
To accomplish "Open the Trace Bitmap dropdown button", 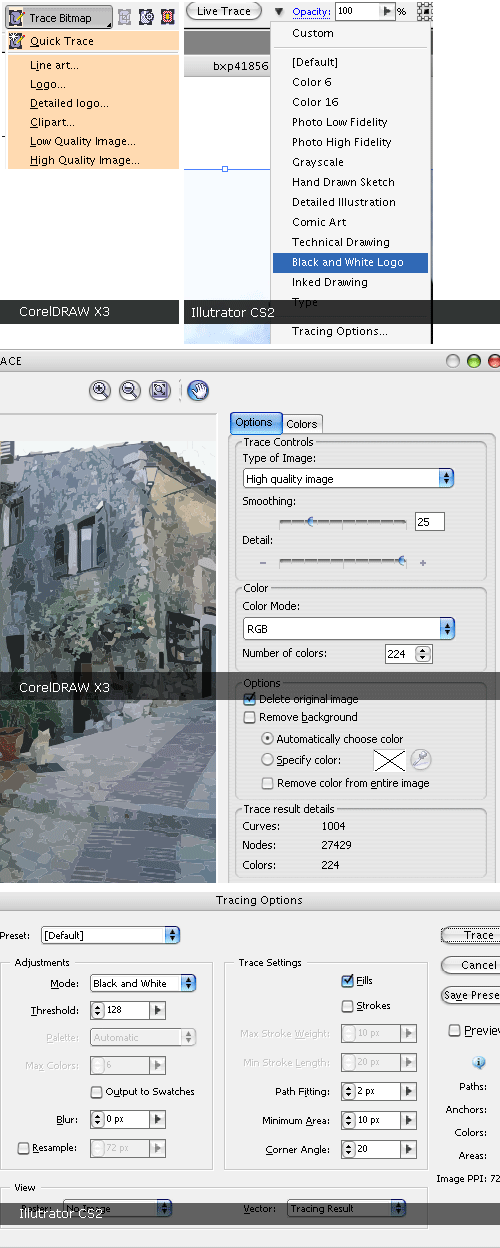I will [57, 17].
